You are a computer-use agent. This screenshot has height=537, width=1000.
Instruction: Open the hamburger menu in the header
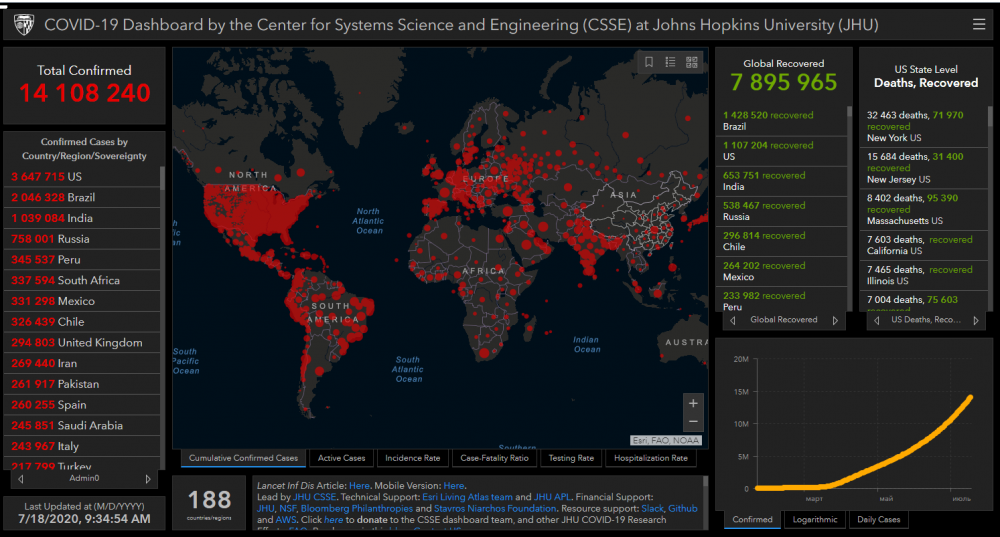click(x=978, y=24)
